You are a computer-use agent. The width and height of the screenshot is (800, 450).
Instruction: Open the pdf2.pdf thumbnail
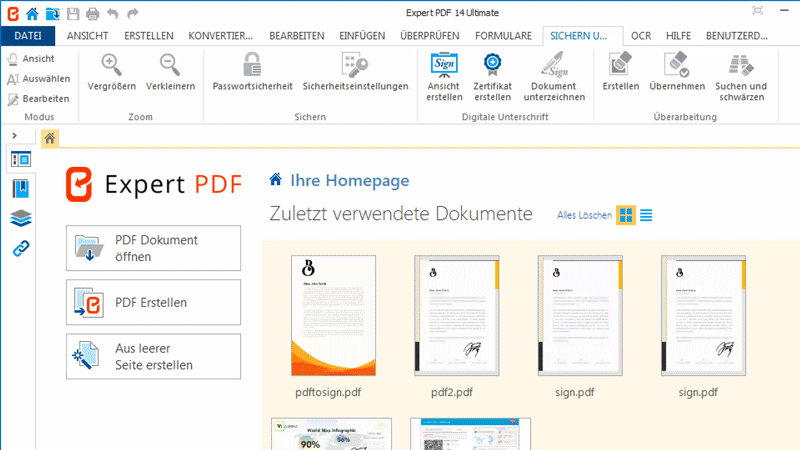[457, 315]
